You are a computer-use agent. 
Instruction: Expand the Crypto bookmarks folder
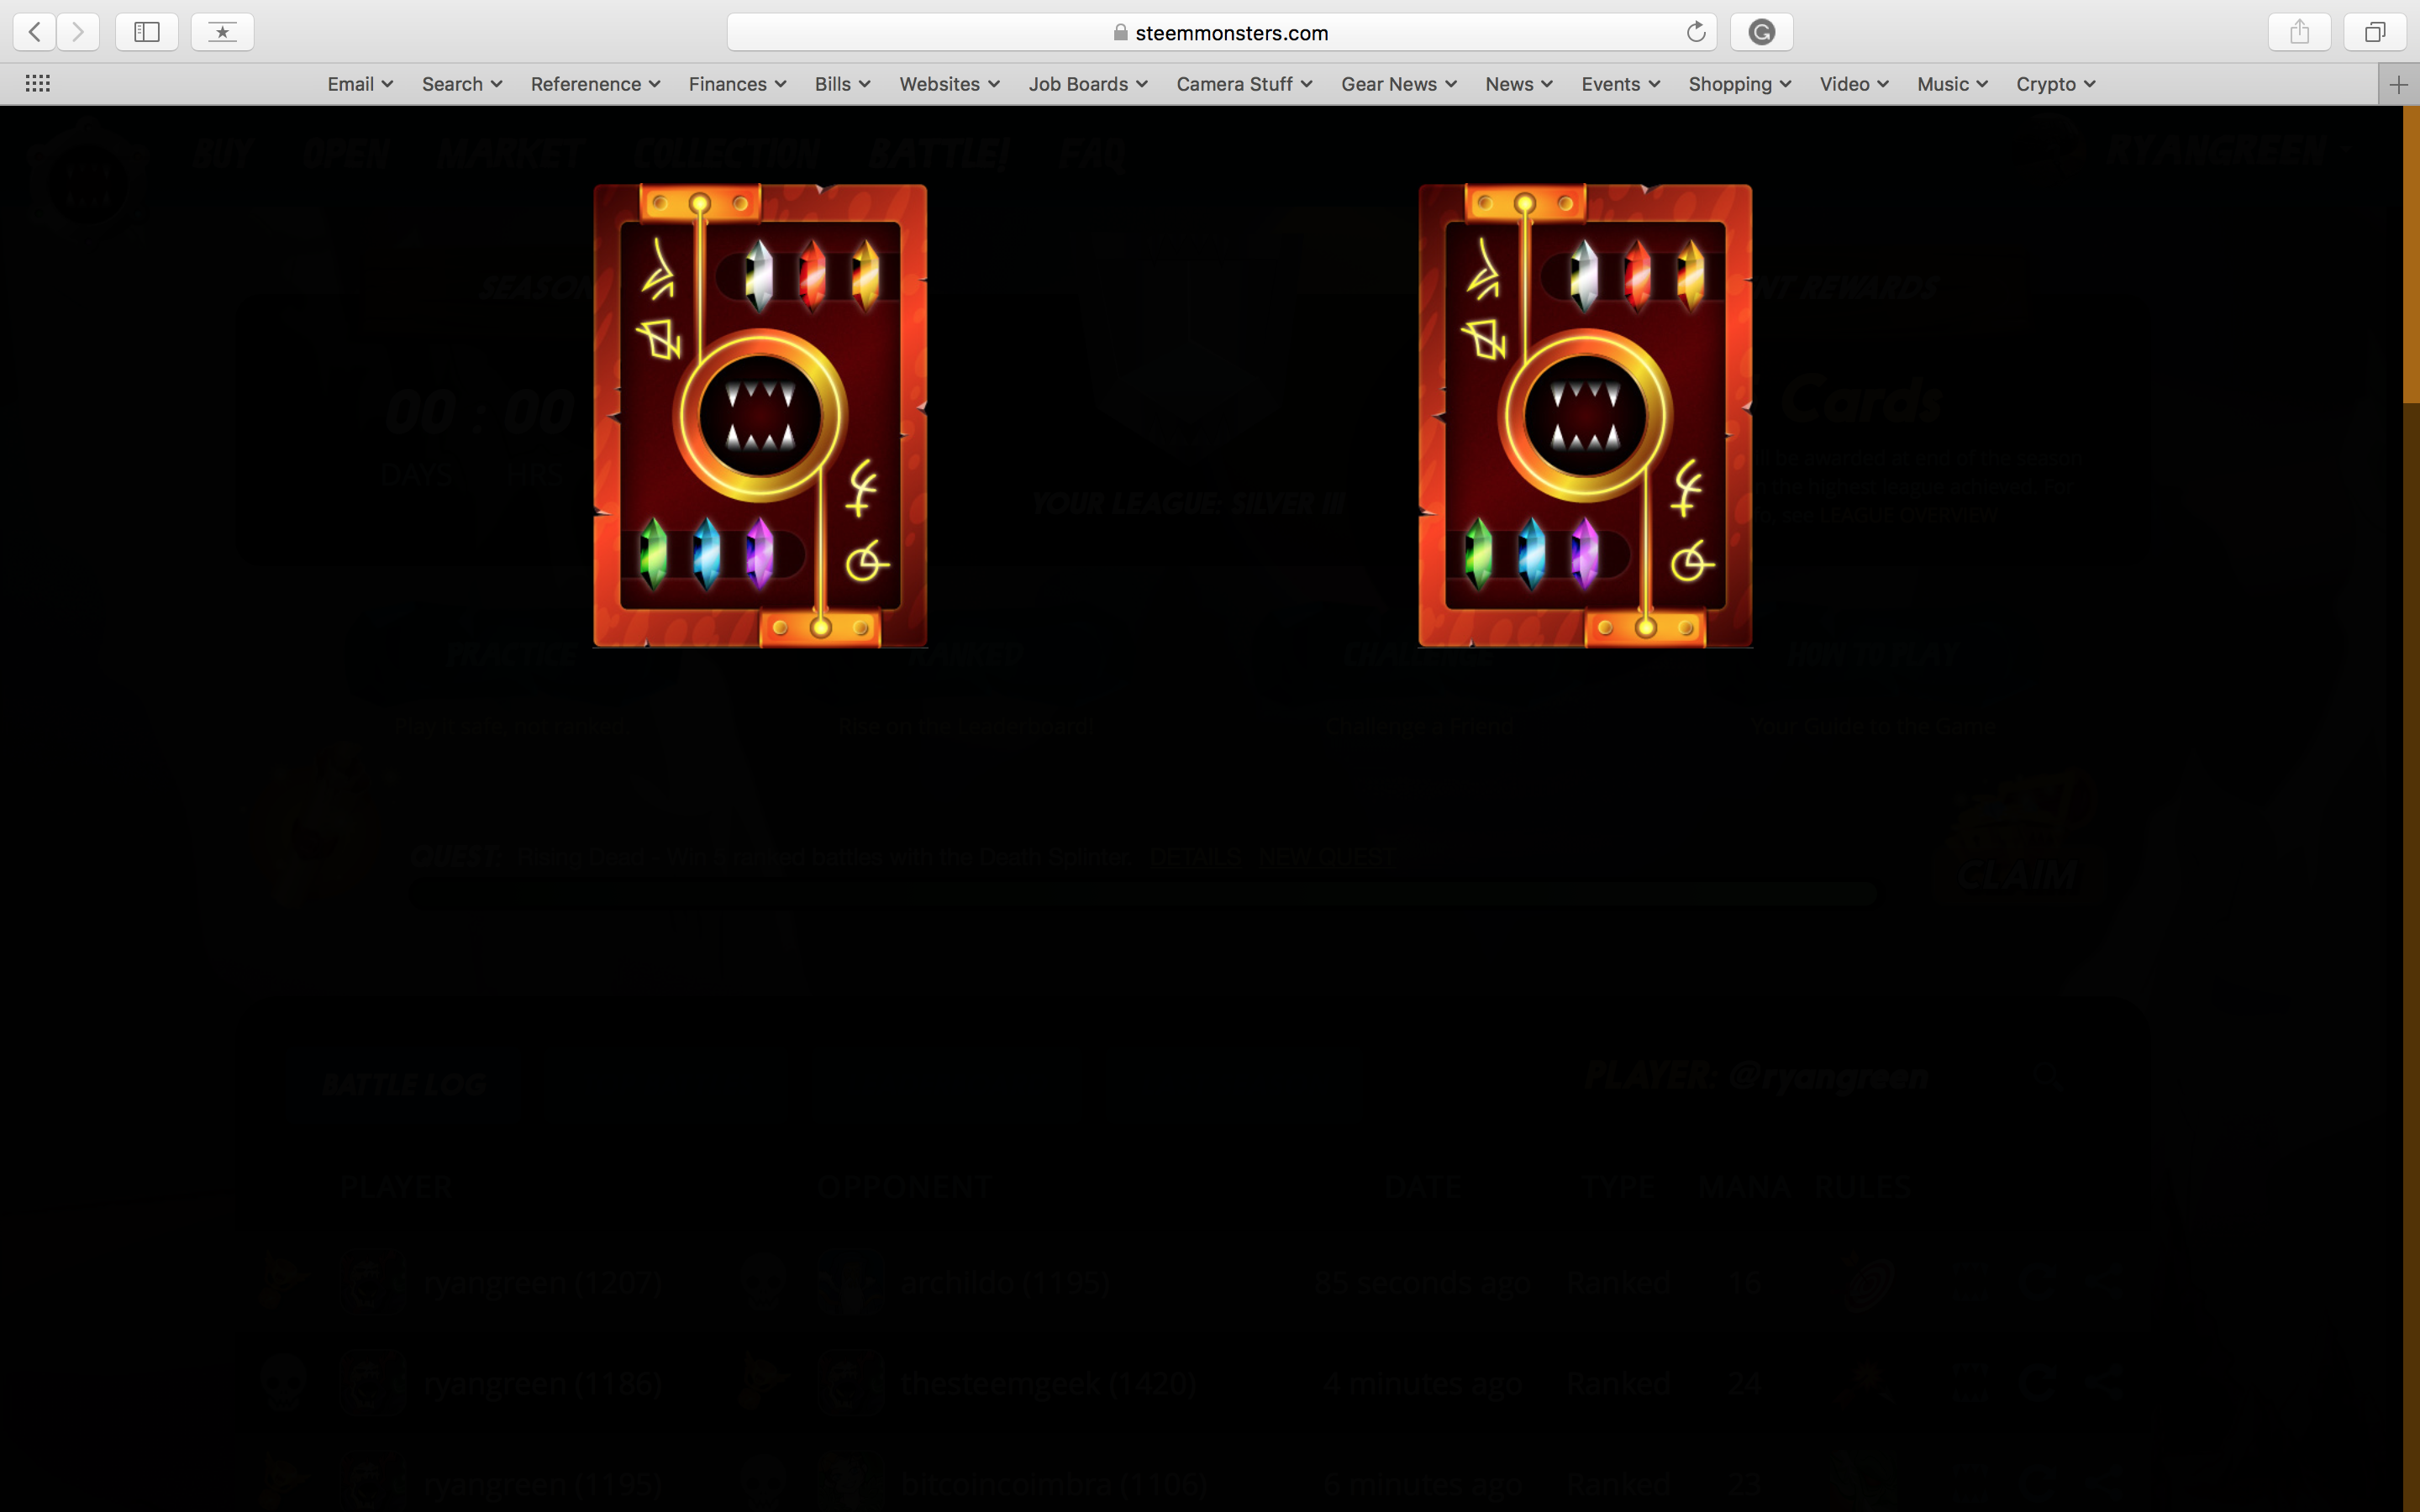(2055, 84)
